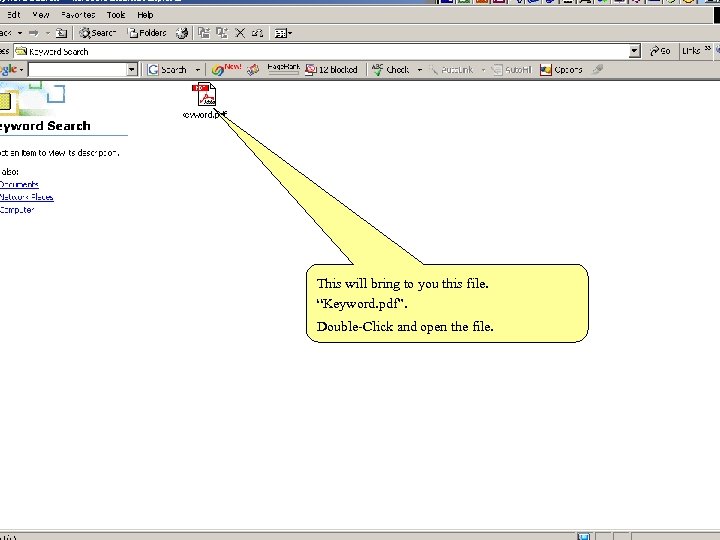This screenshot has width=720, height=540.
Task: Click the Highlight marker icon
Action: [597, 70]
